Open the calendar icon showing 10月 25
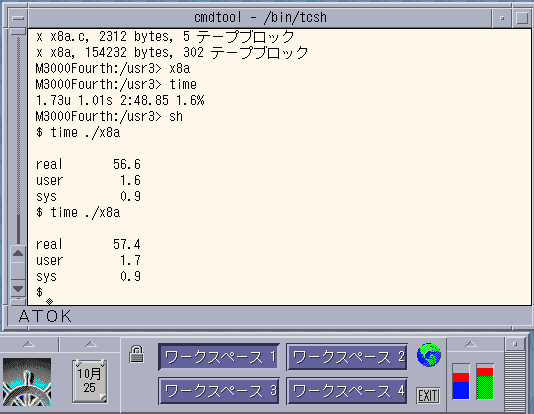This screenshot has width=534, height=414. click(x=90, y=381)
